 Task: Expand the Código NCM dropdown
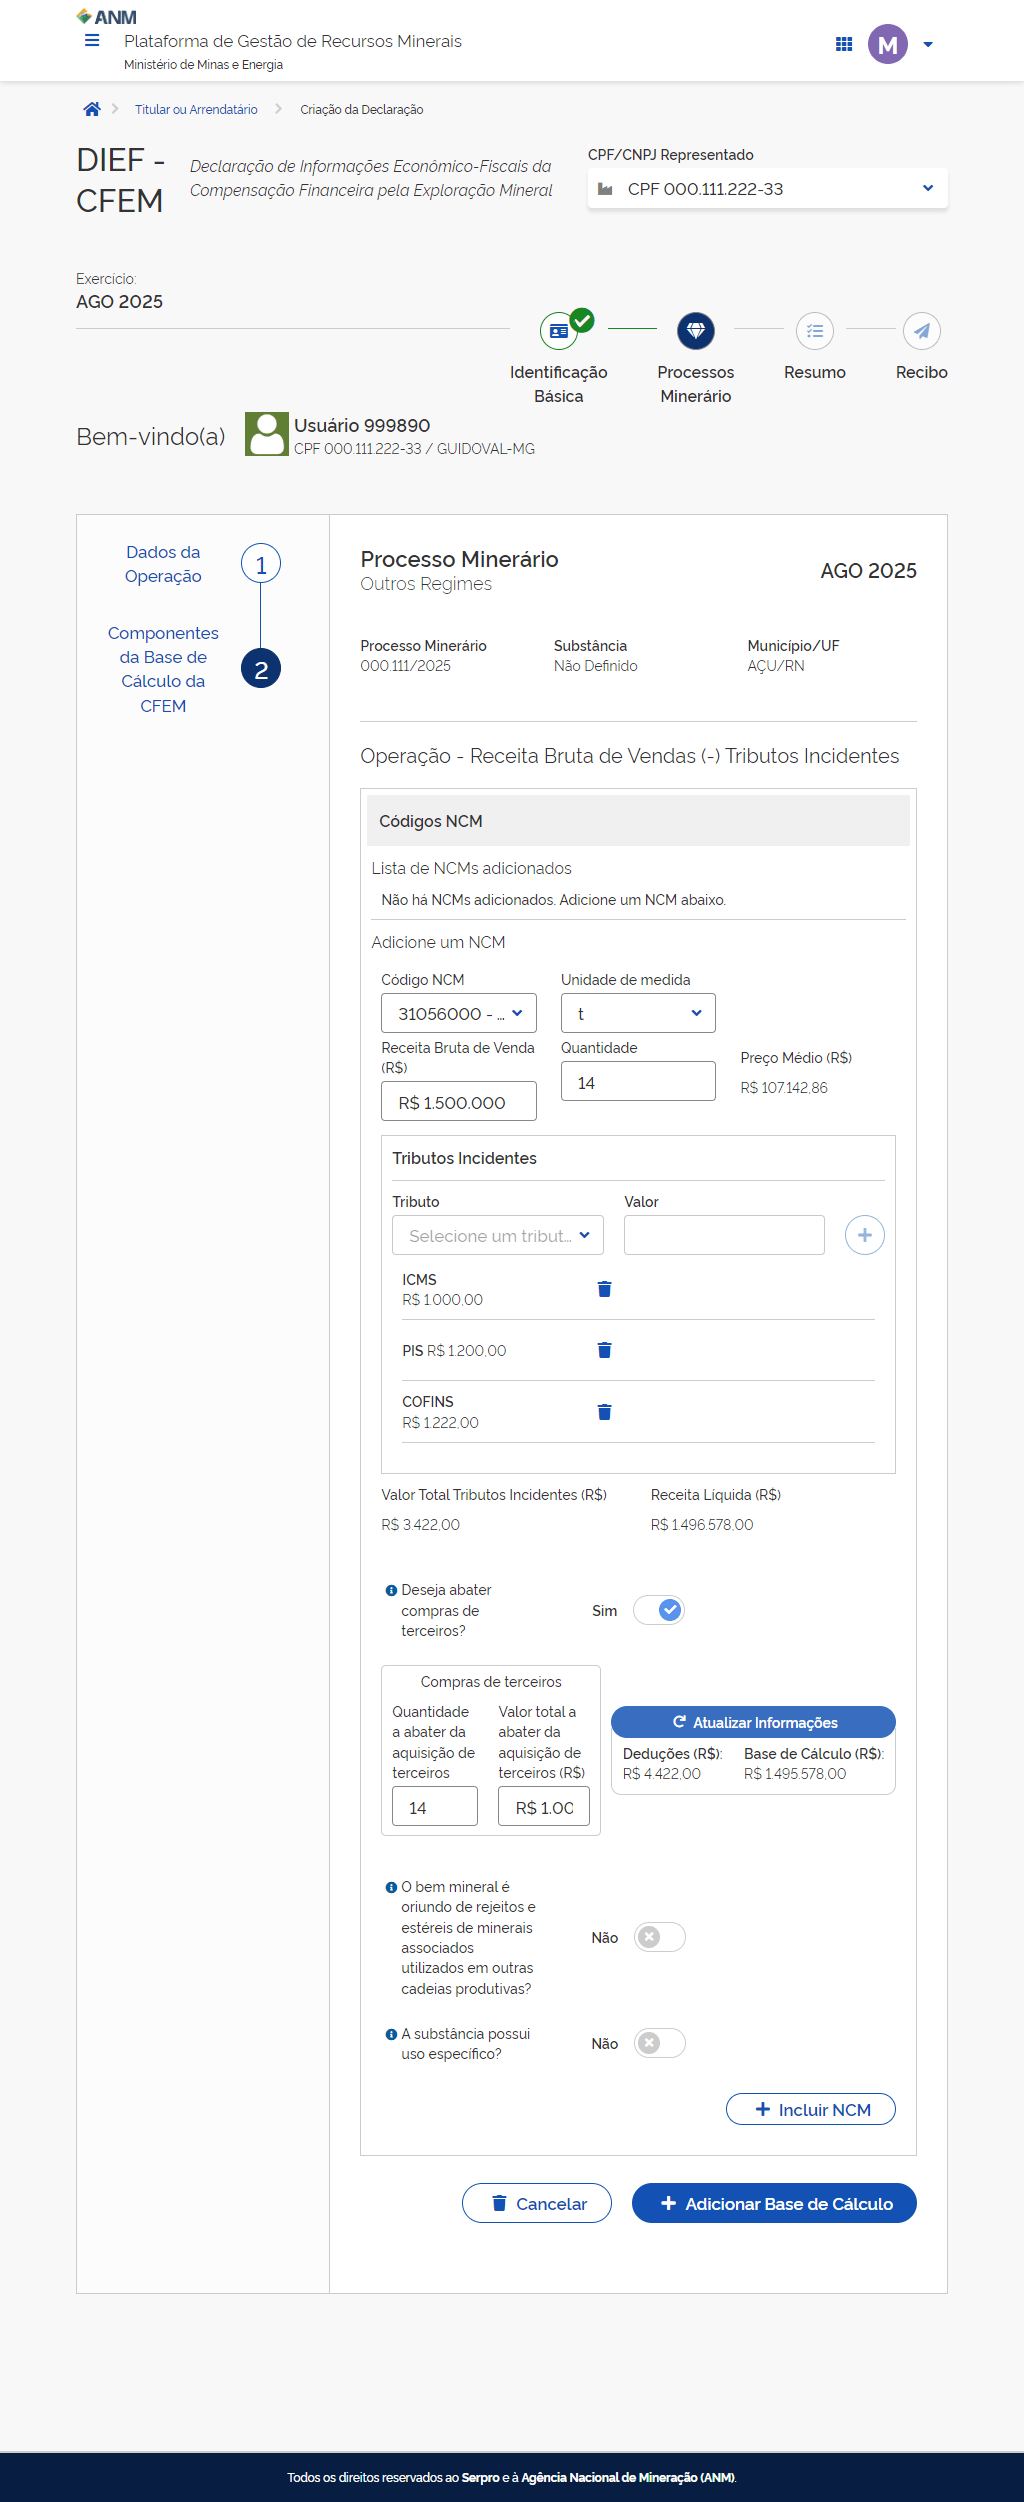(458, 1013)
